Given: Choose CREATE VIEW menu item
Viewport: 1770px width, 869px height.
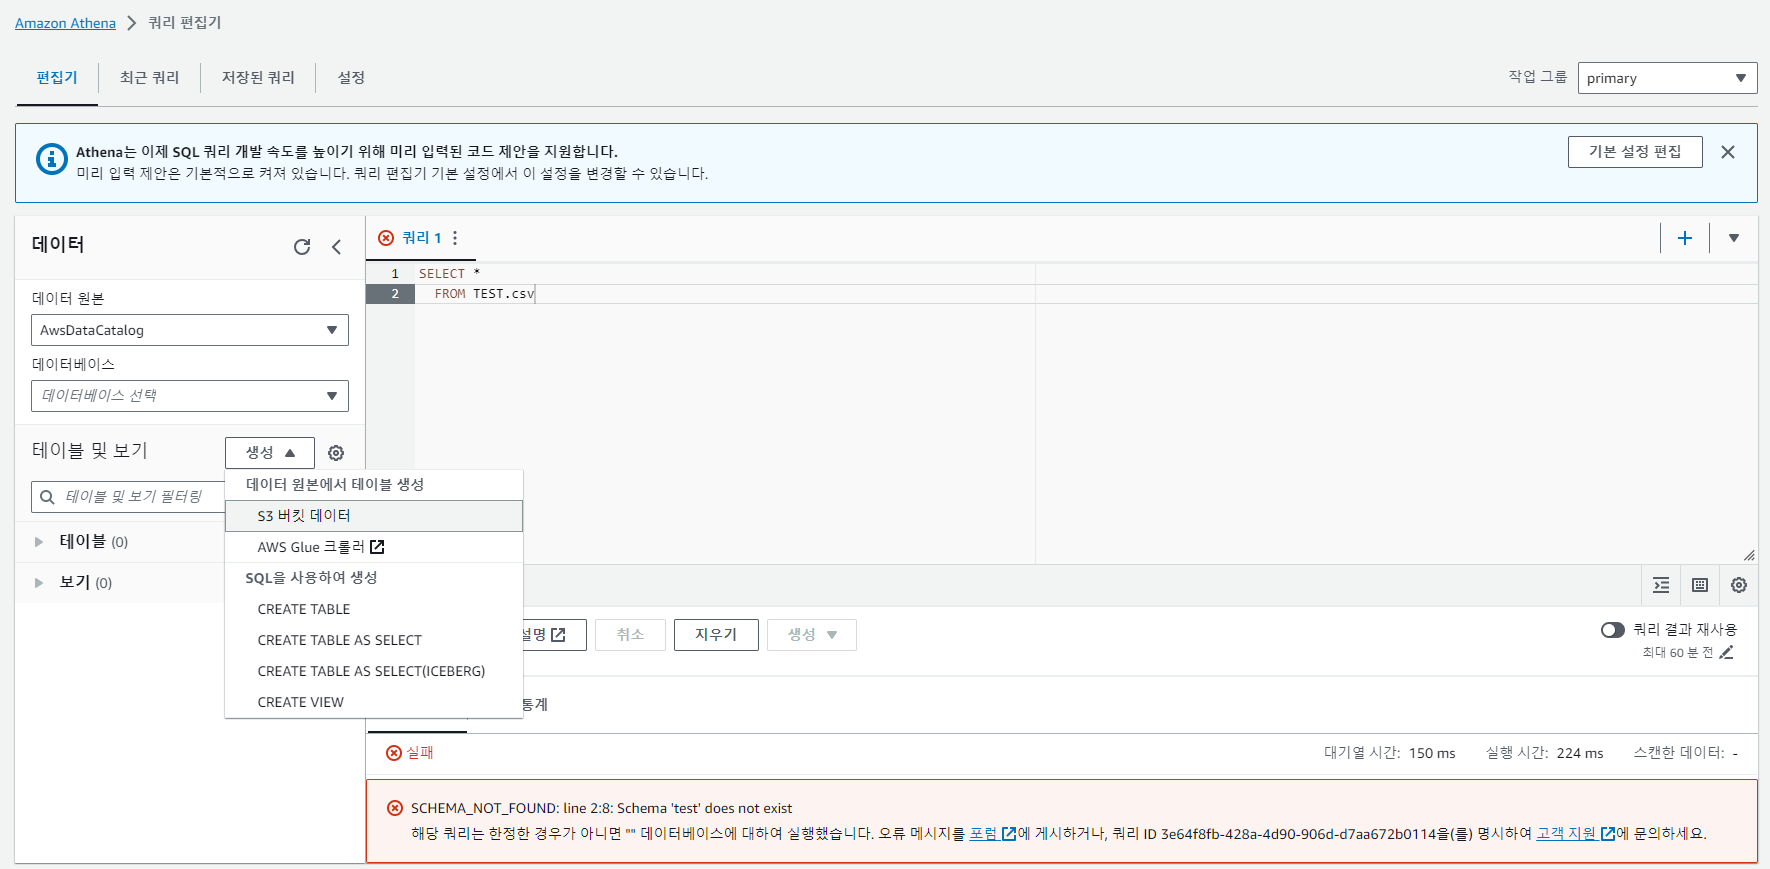Looking at the screenshot, I should [x=374, y=702].
